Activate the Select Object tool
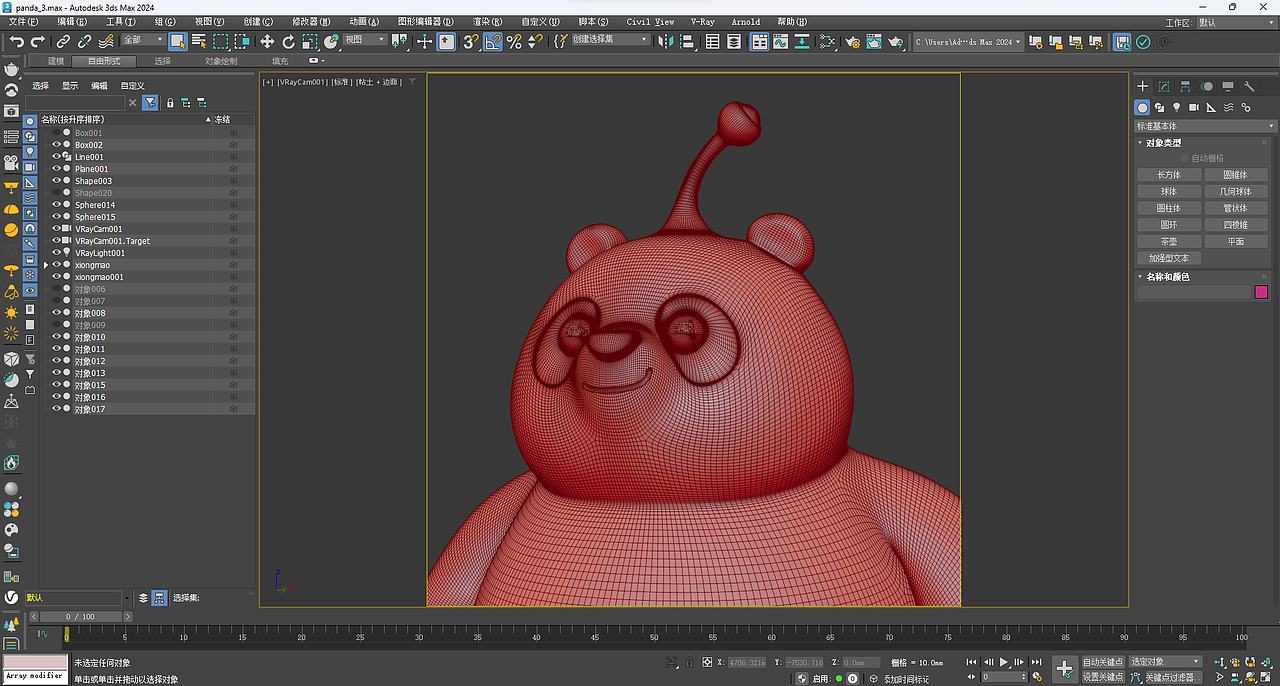The width and height of the screenshot is (1280, 686). (178, 41)
